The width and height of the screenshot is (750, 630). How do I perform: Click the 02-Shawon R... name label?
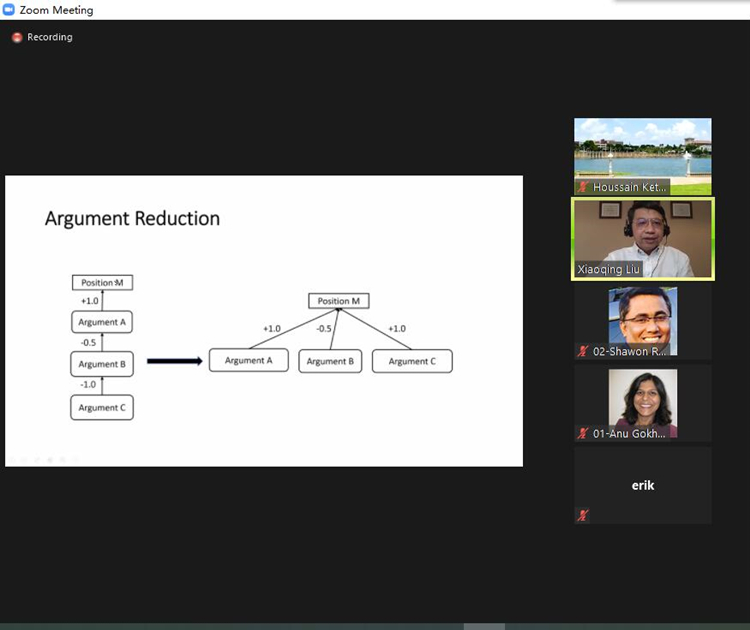(629, 351)
